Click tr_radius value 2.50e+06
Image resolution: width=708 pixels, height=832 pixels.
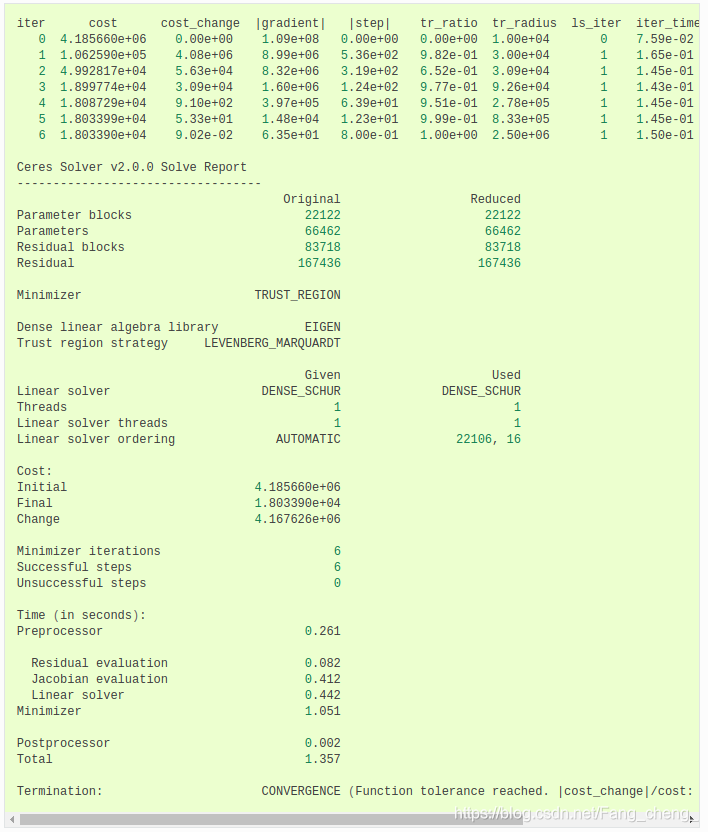click(x=521, y=135)
